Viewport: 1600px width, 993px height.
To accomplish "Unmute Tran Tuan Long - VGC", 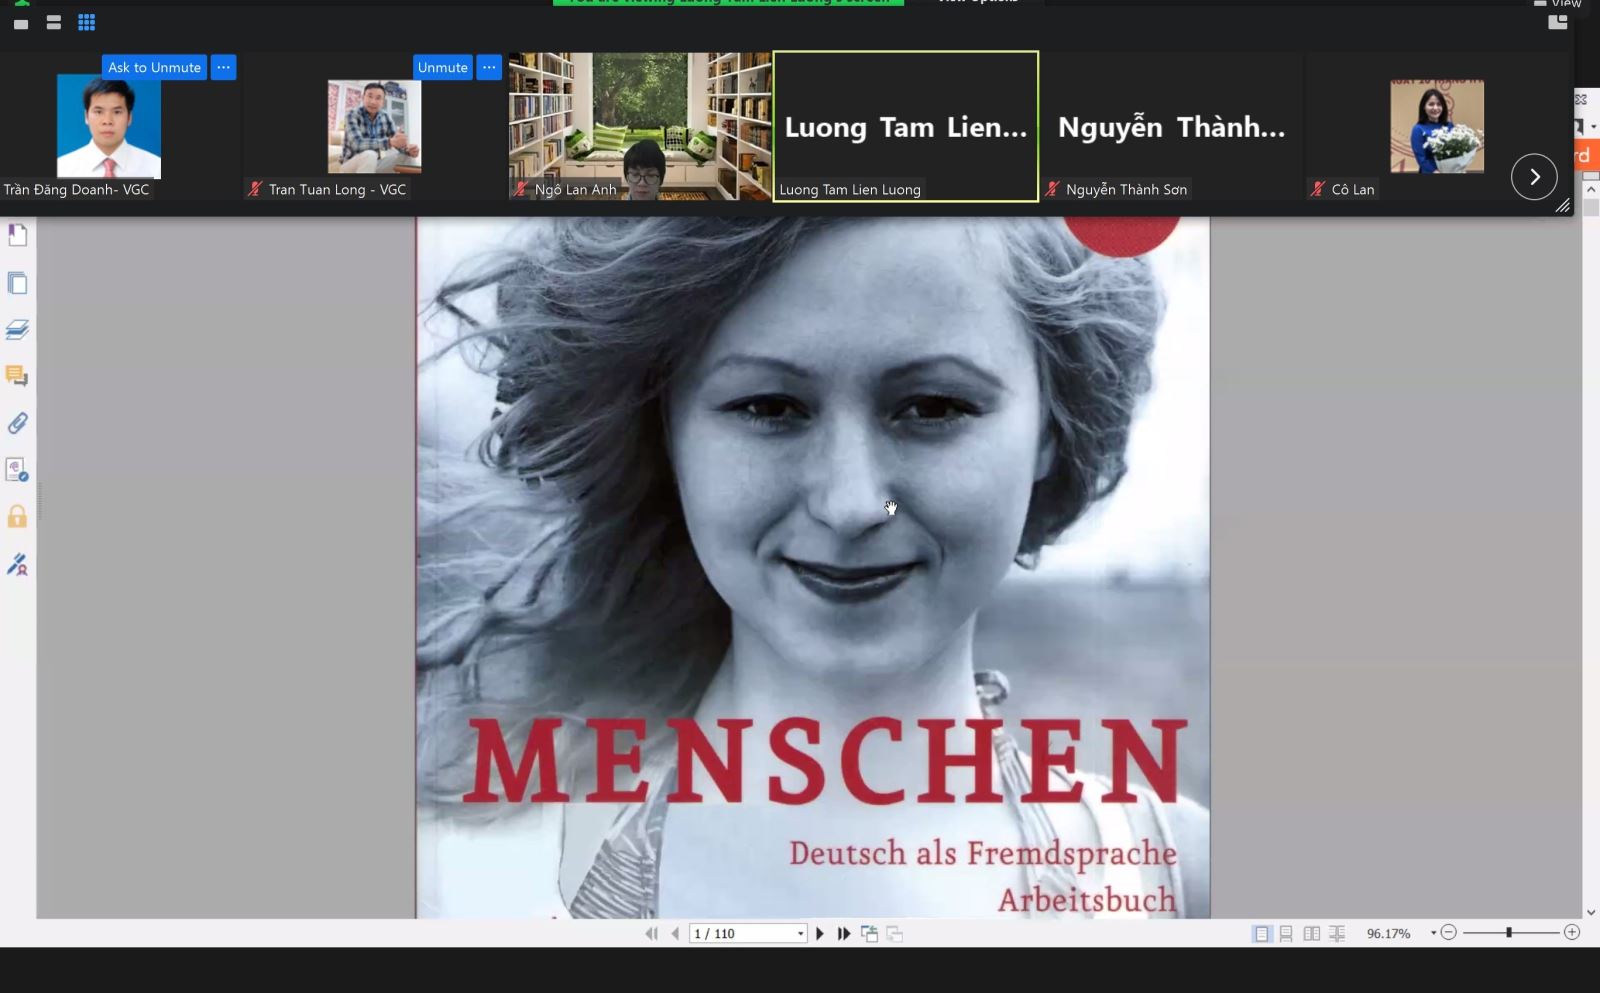I will point(442,67).
